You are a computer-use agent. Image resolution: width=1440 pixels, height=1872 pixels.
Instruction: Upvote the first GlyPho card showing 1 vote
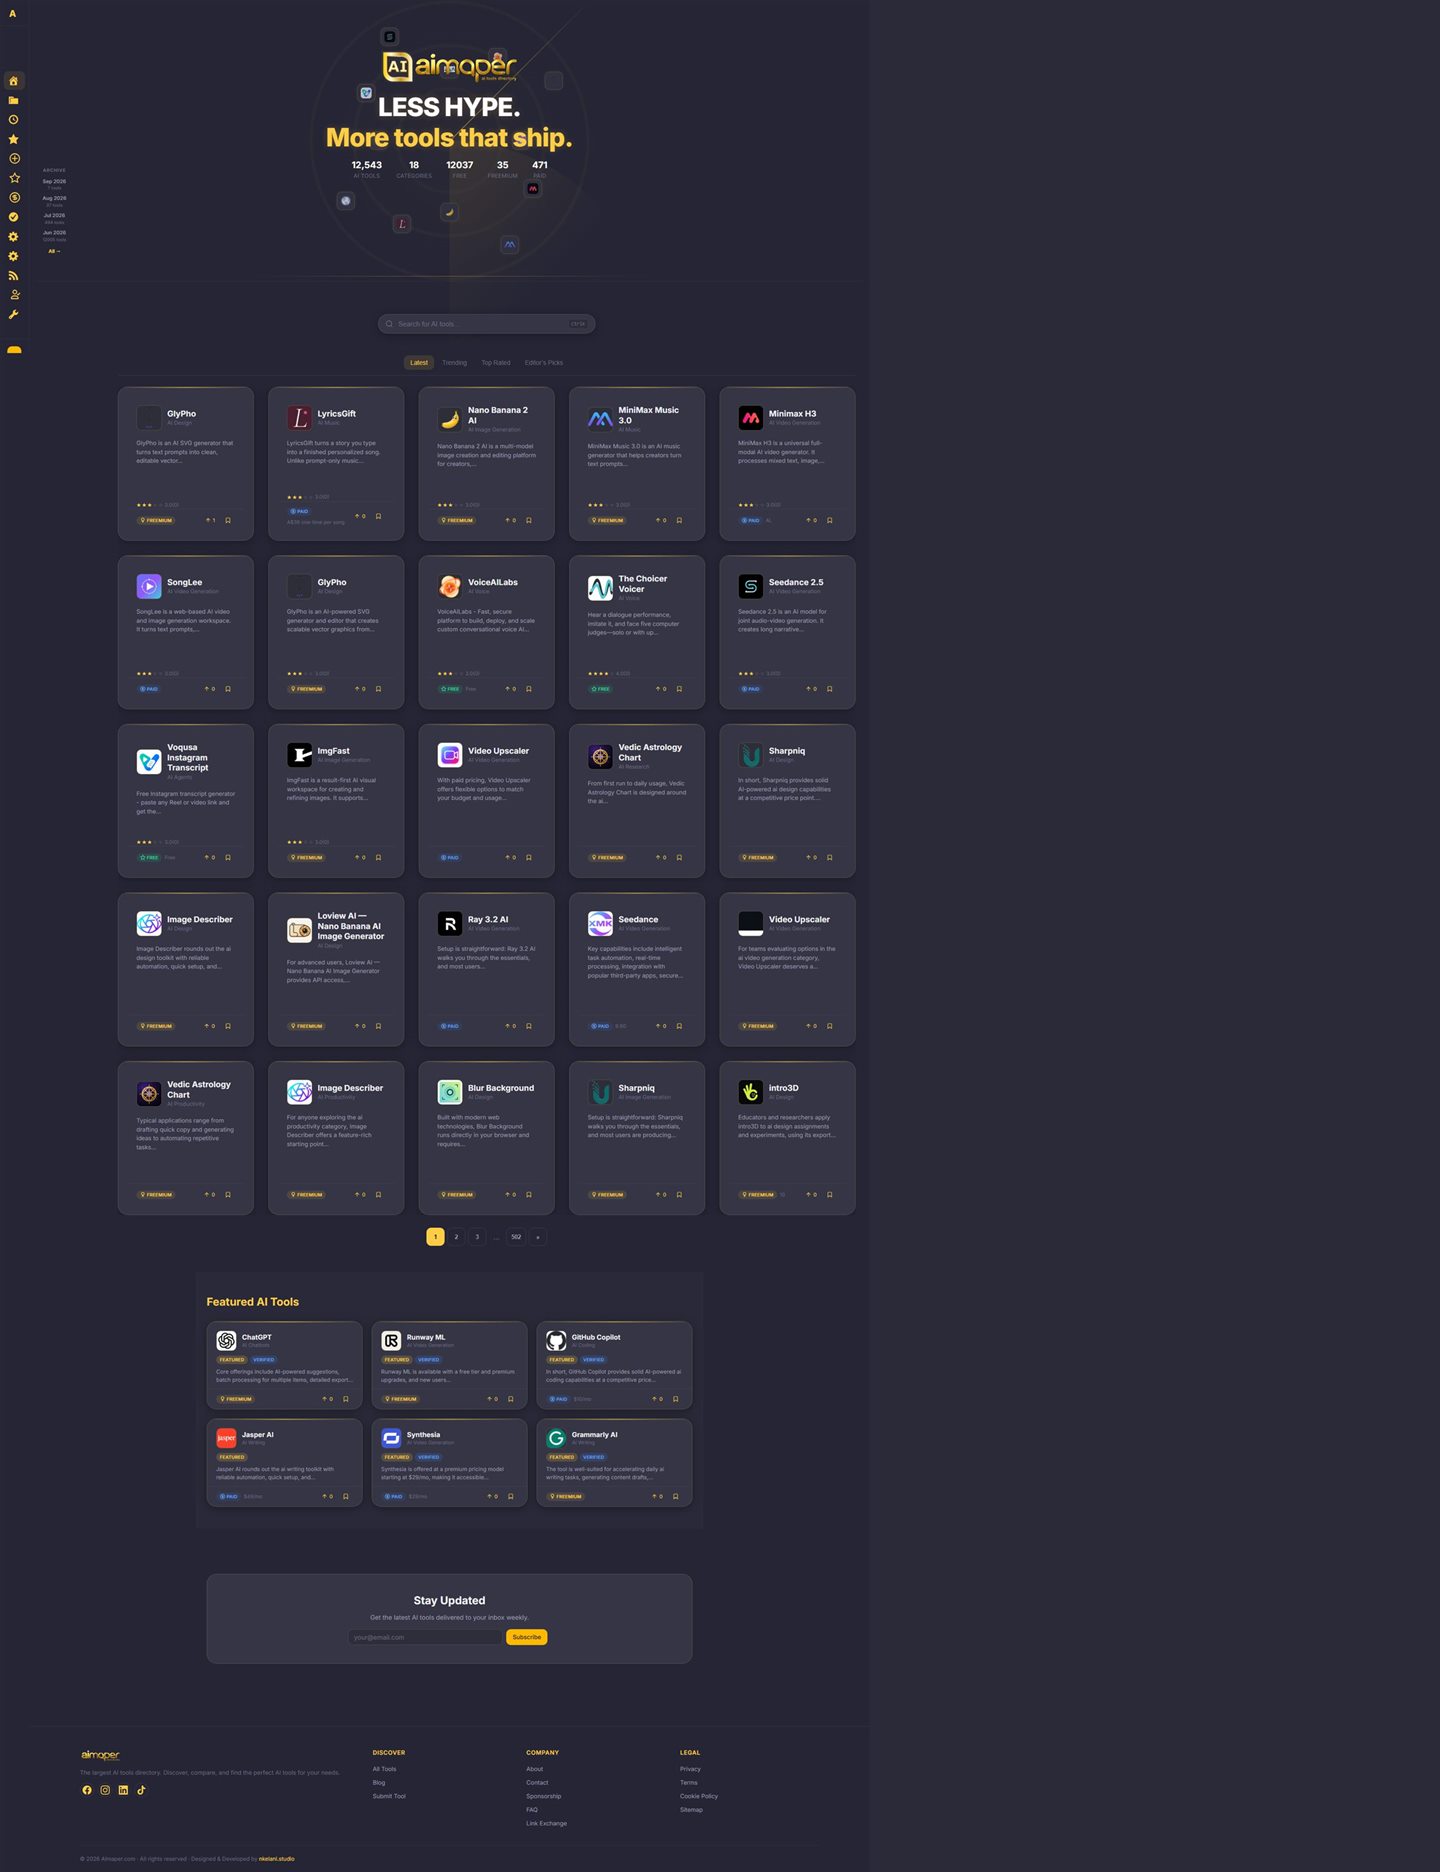click(210, 520)
